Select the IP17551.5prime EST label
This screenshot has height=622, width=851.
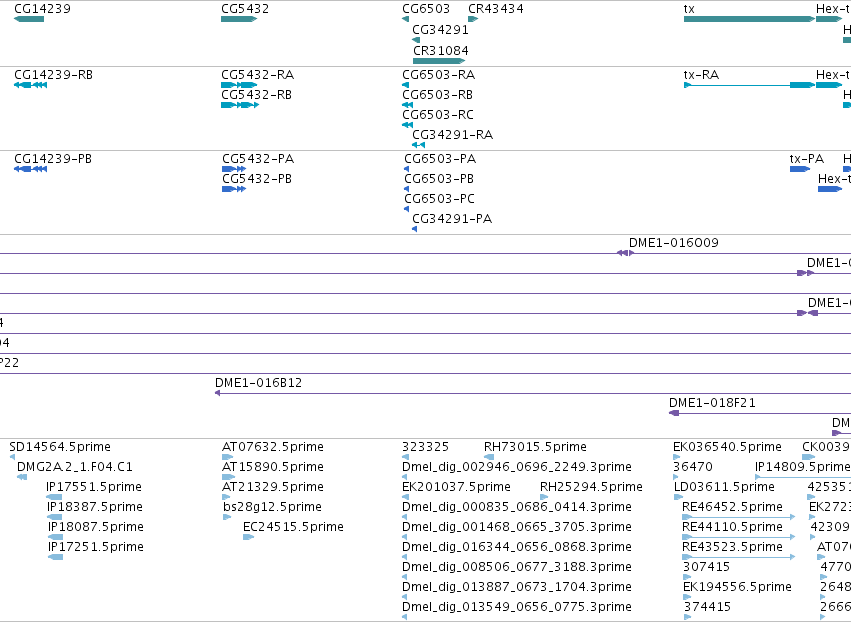pyautogui.click(x=94, y=487)
